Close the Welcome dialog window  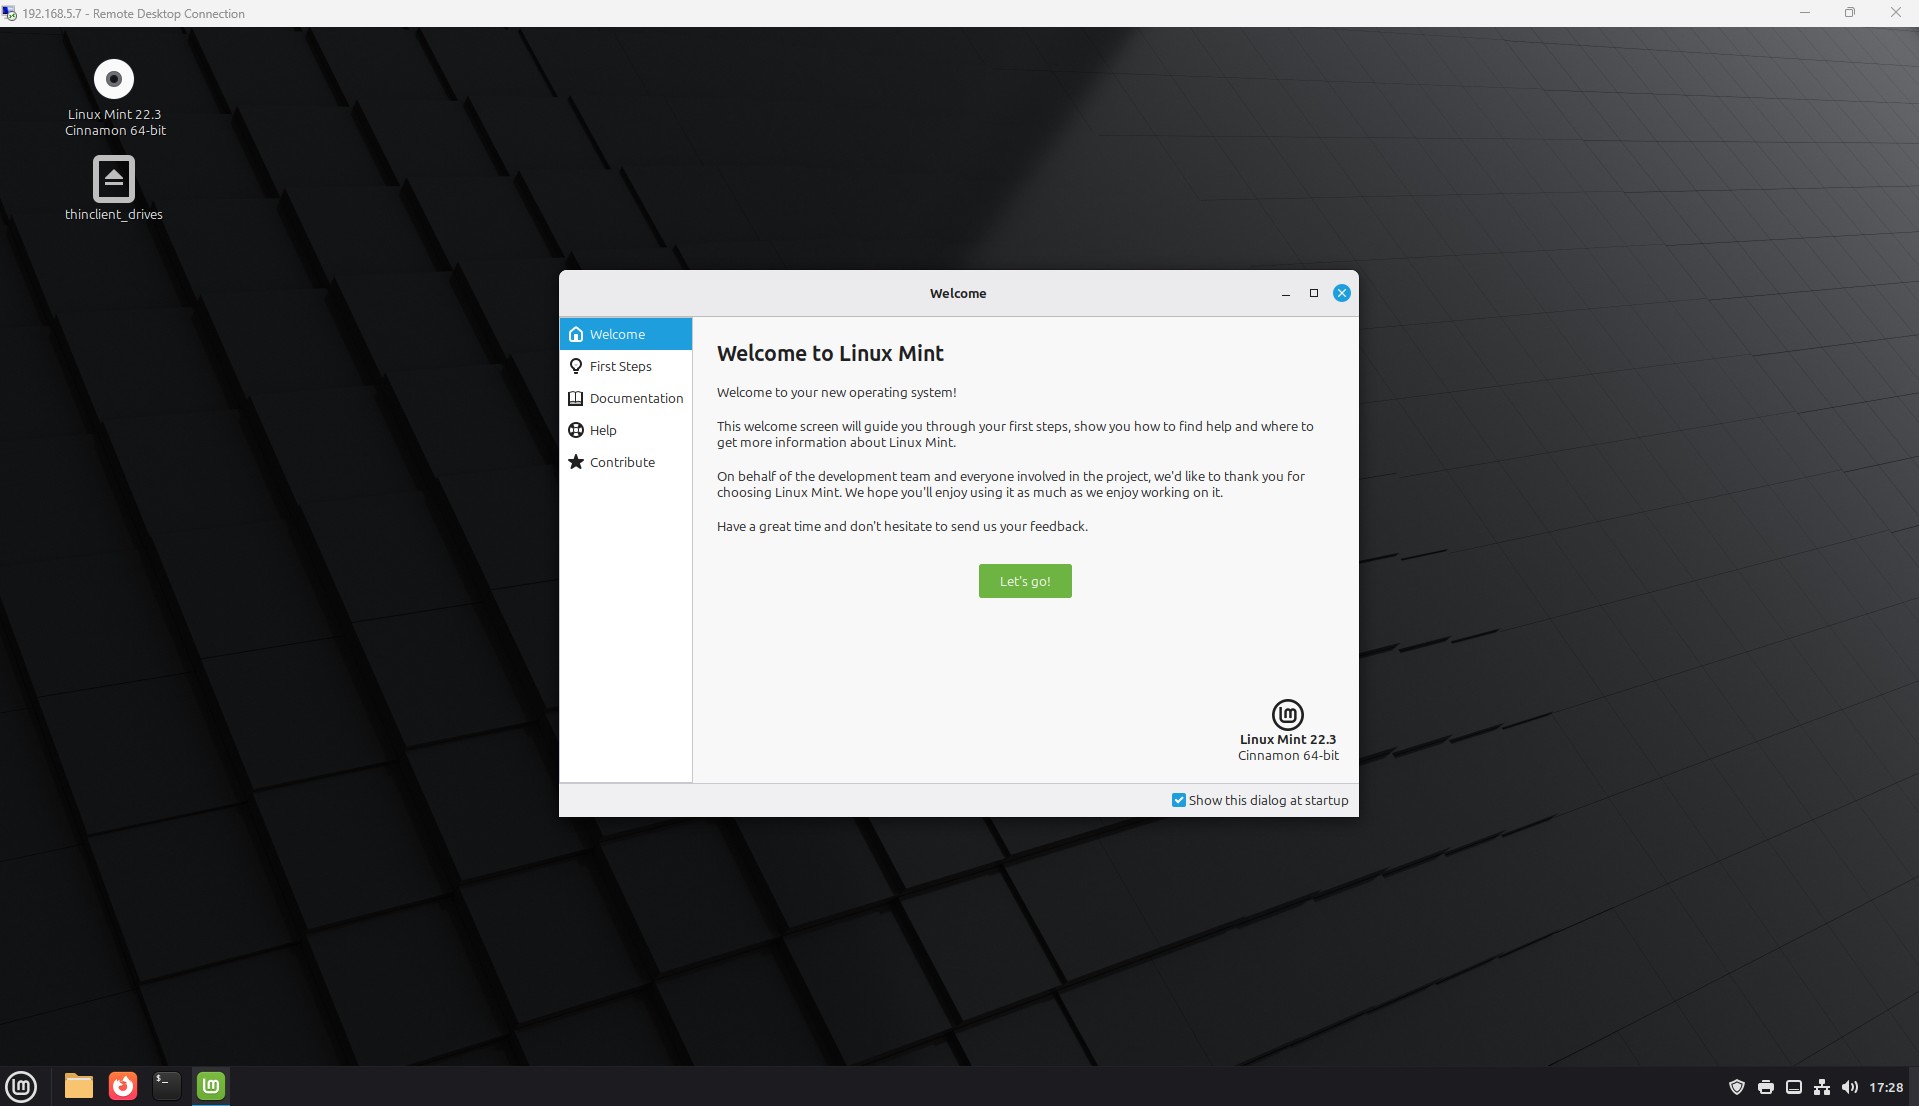click(1342, 293)
